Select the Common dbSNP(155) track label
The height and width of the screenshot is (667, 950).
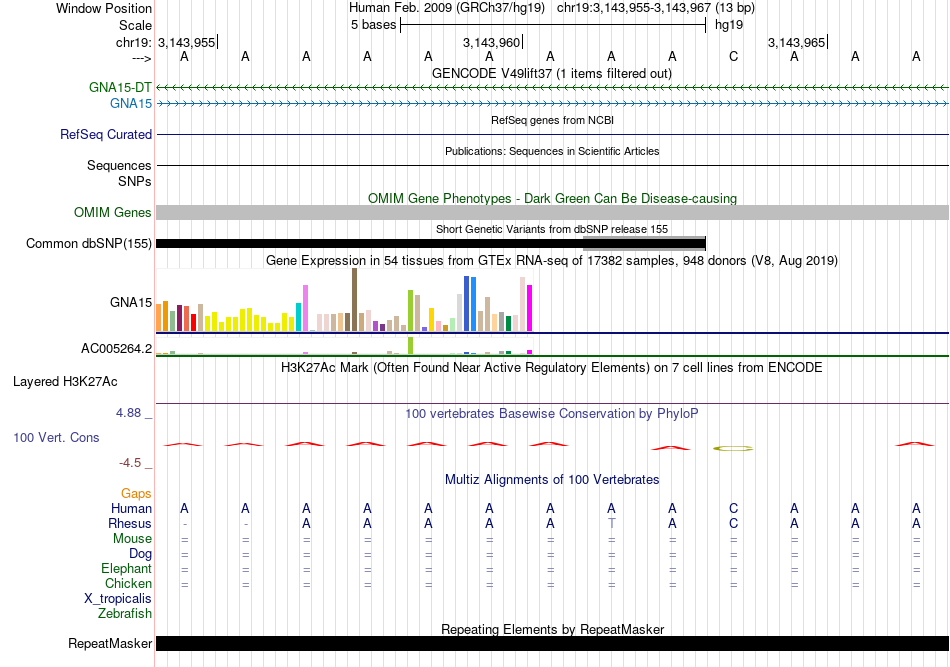[x=89, y=244]
